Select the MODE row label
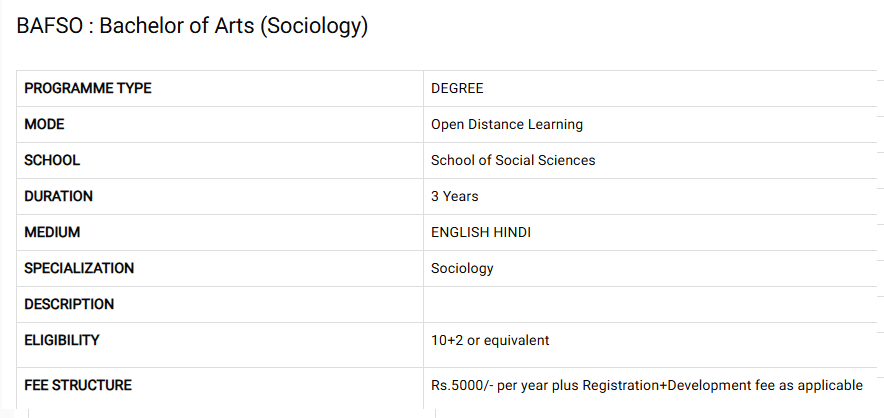Viewport: 884px width, 418px height. [x=44, y=124]
